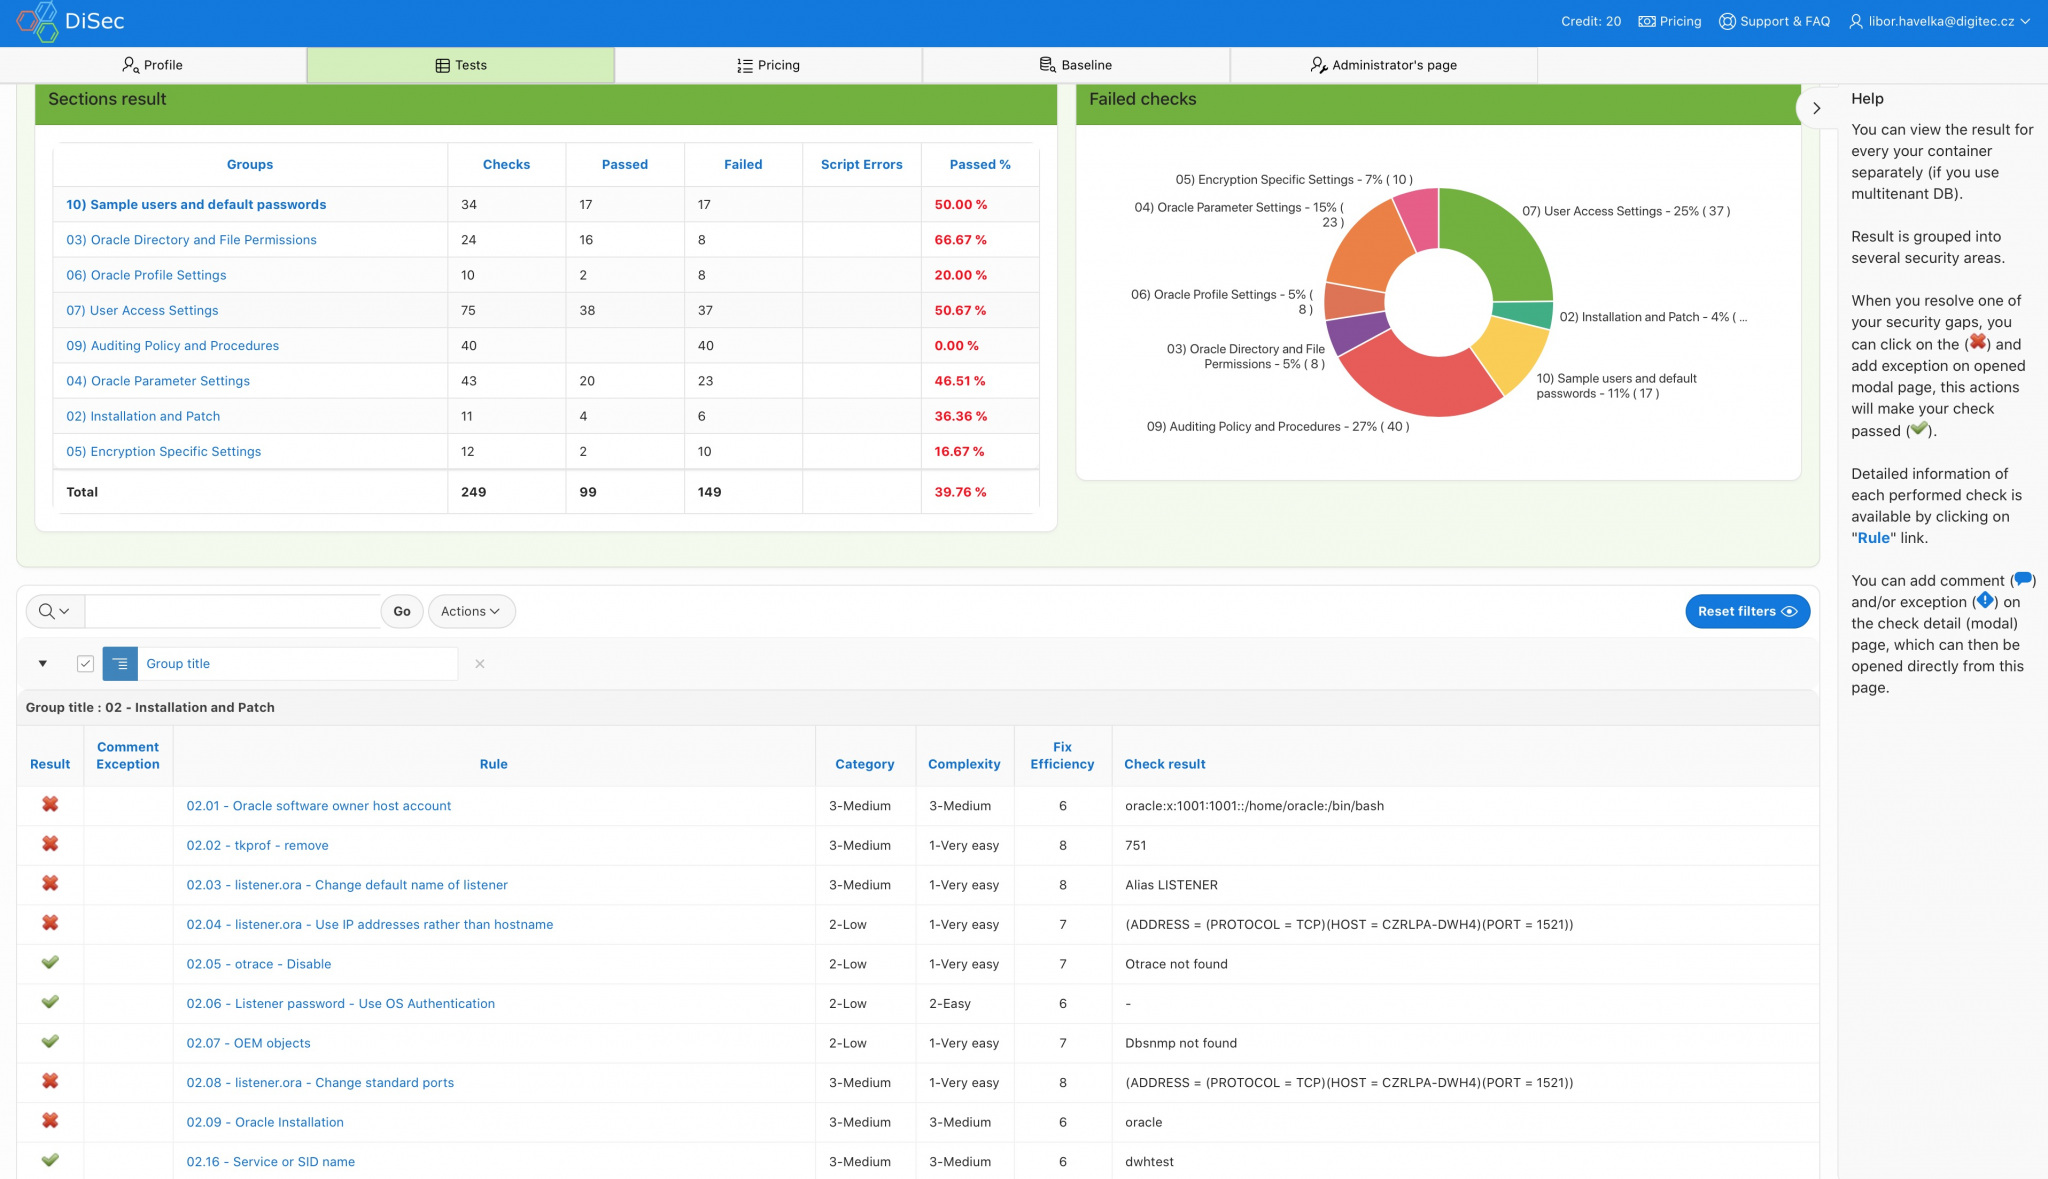Open search column selector magnifier dropdown
Viewport: 2048px width, 1179px height.
54,611
